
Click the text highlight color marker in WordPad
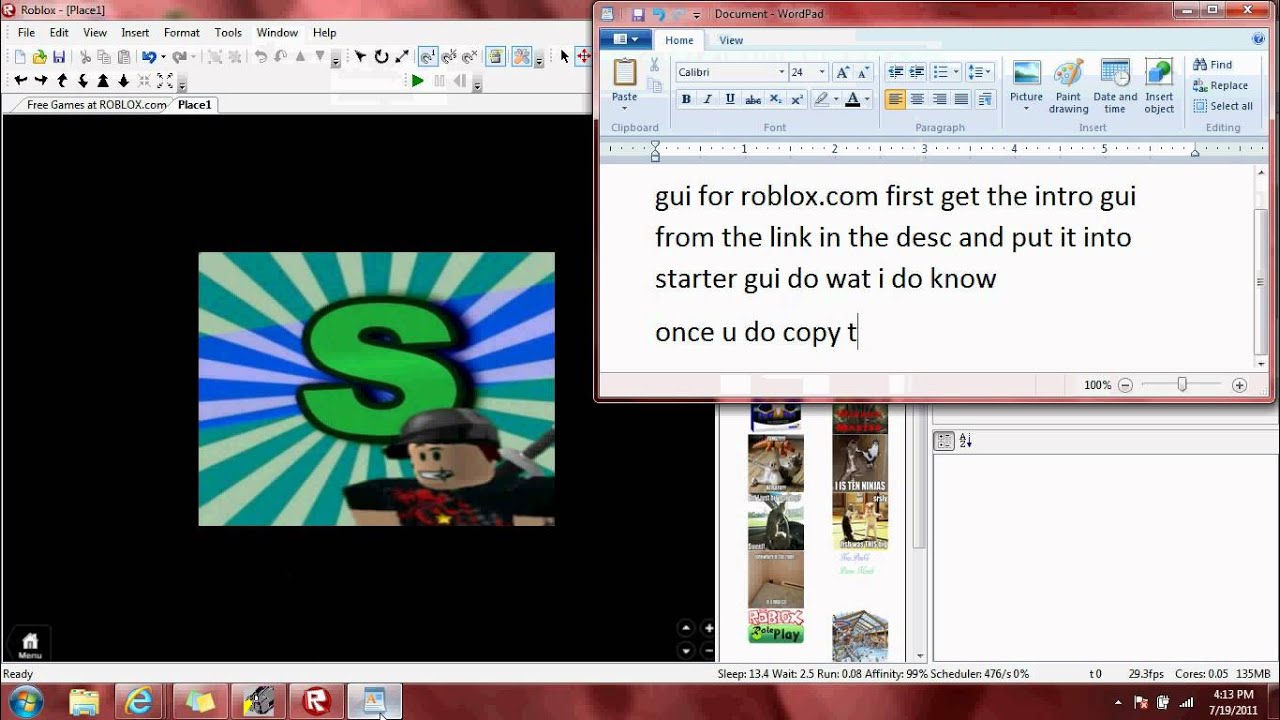pyautogui.click(x=821, y=99)
